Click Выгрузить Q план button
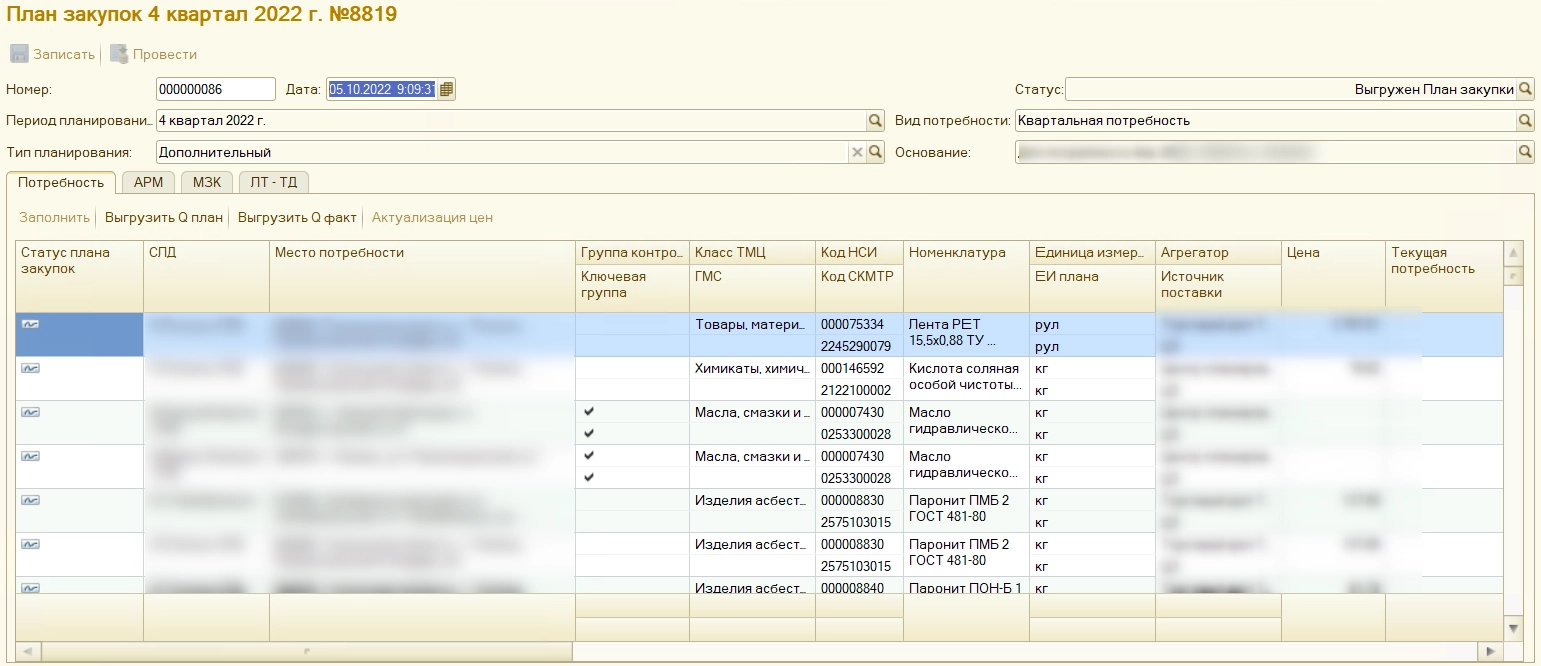Viewport: 1541px width, 666px height. pyautogui.click(x=164, y=217)
